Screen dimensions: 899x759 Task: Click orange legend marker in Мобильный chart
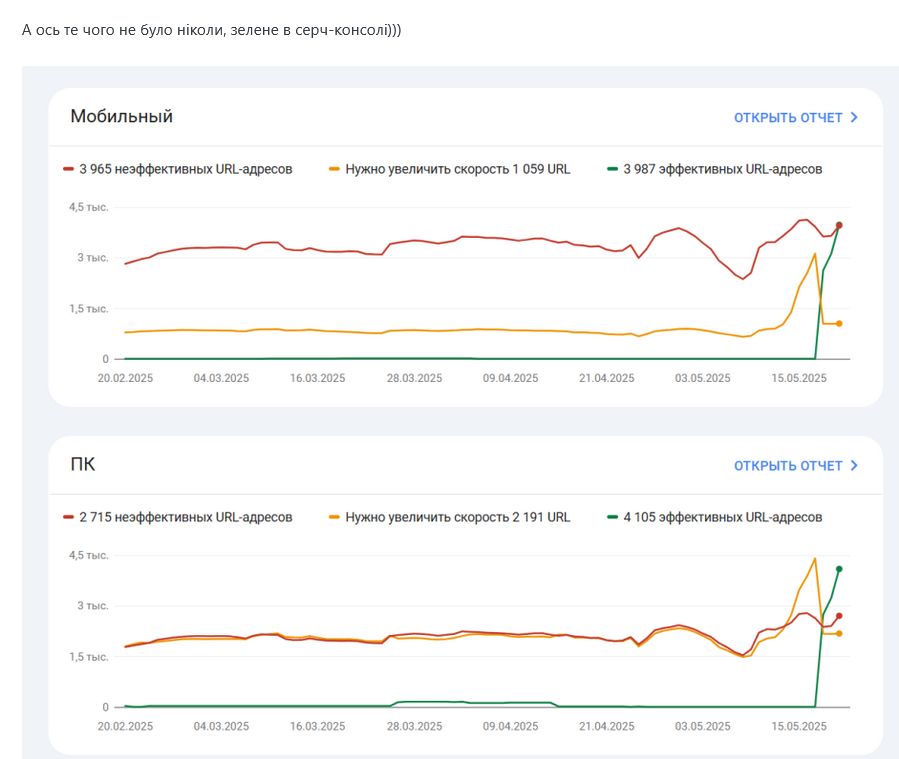[334, 170]
